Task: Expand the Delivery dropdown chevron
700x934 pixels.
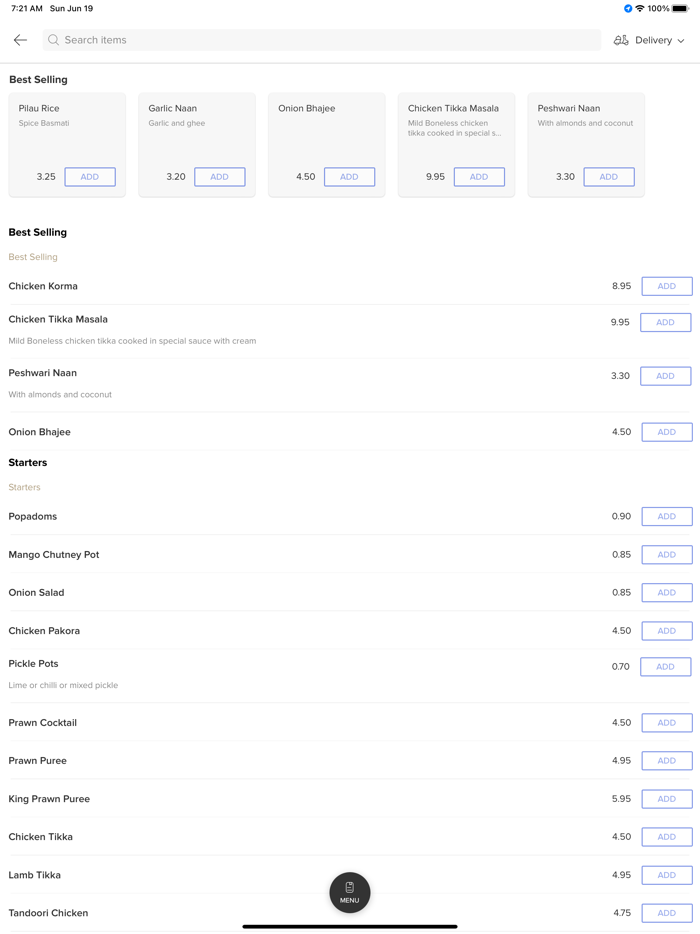Action: pos(681,41)
